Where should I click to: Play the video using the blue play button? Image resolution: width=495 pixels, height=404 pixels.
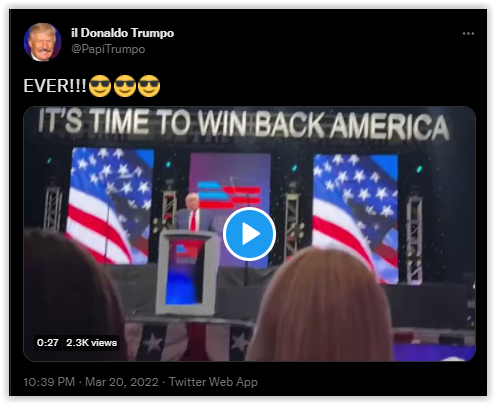click(249, 234)
